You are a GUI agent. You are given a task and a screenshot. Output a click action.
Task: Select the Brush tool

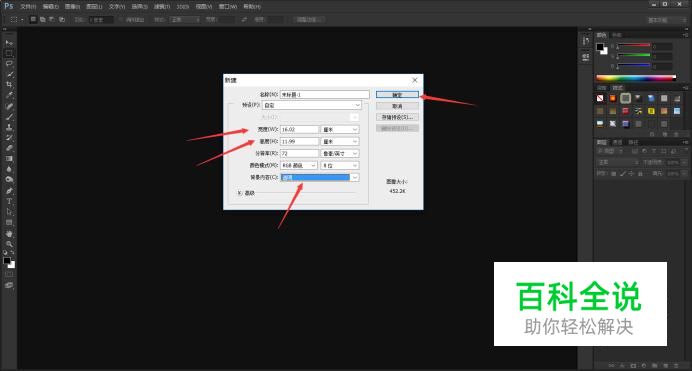[9, 117]
